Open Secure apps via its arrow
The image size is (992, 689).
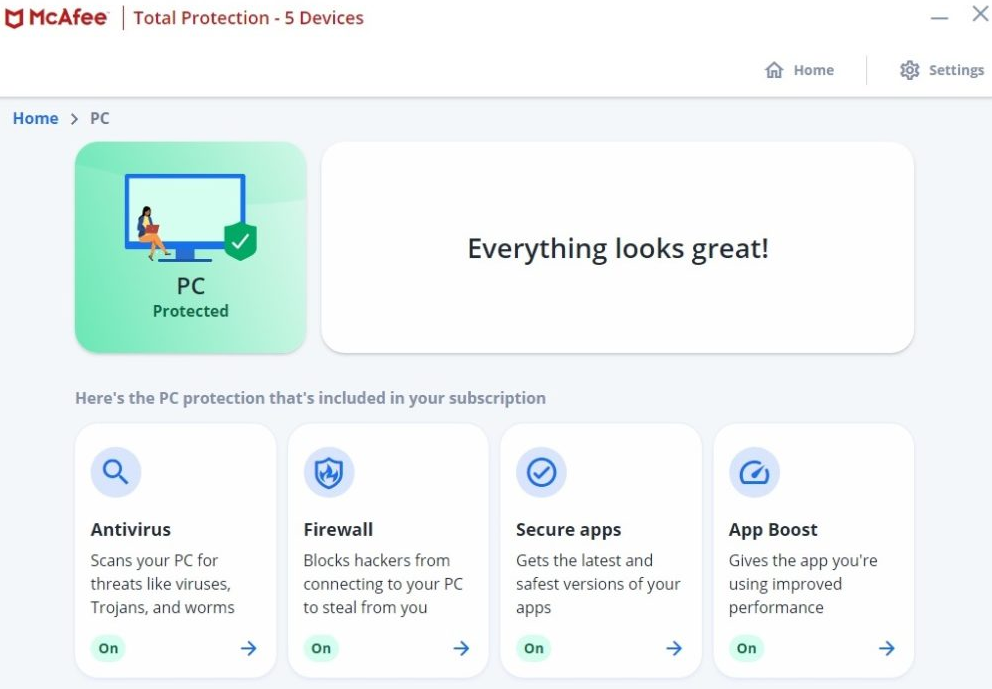pyautogui.click(x=674, y=648)
